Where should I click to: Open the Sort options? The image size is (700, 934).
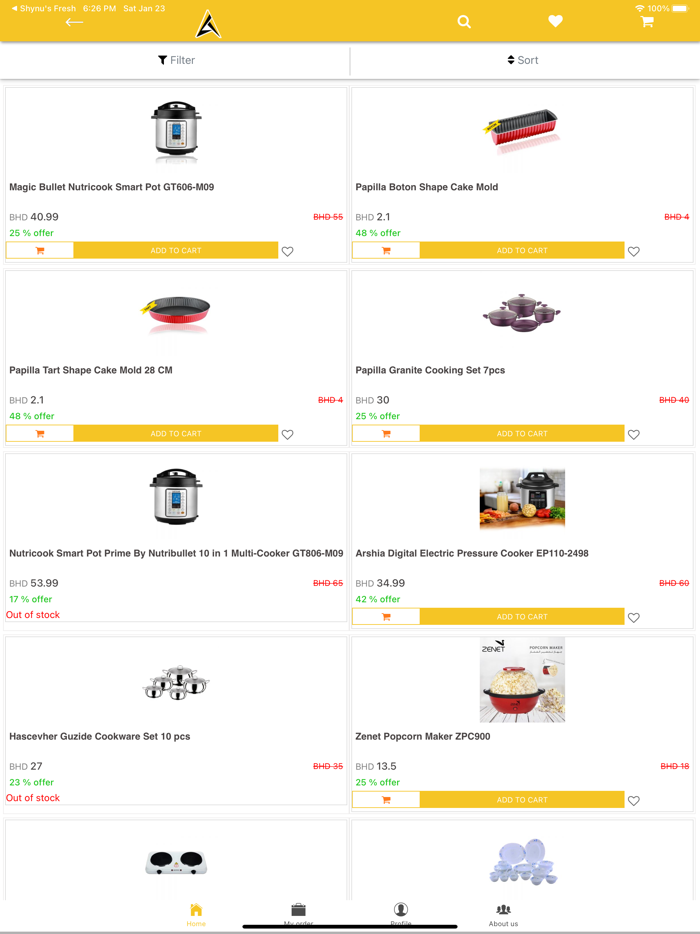point(523,60)
